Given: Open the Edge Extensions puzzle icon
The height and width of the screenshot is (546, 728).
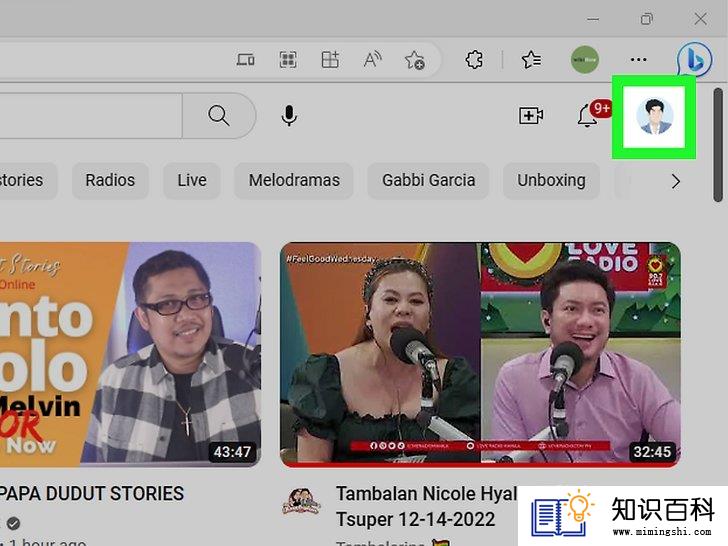Looking at the screenshot, I should point(474,59).
